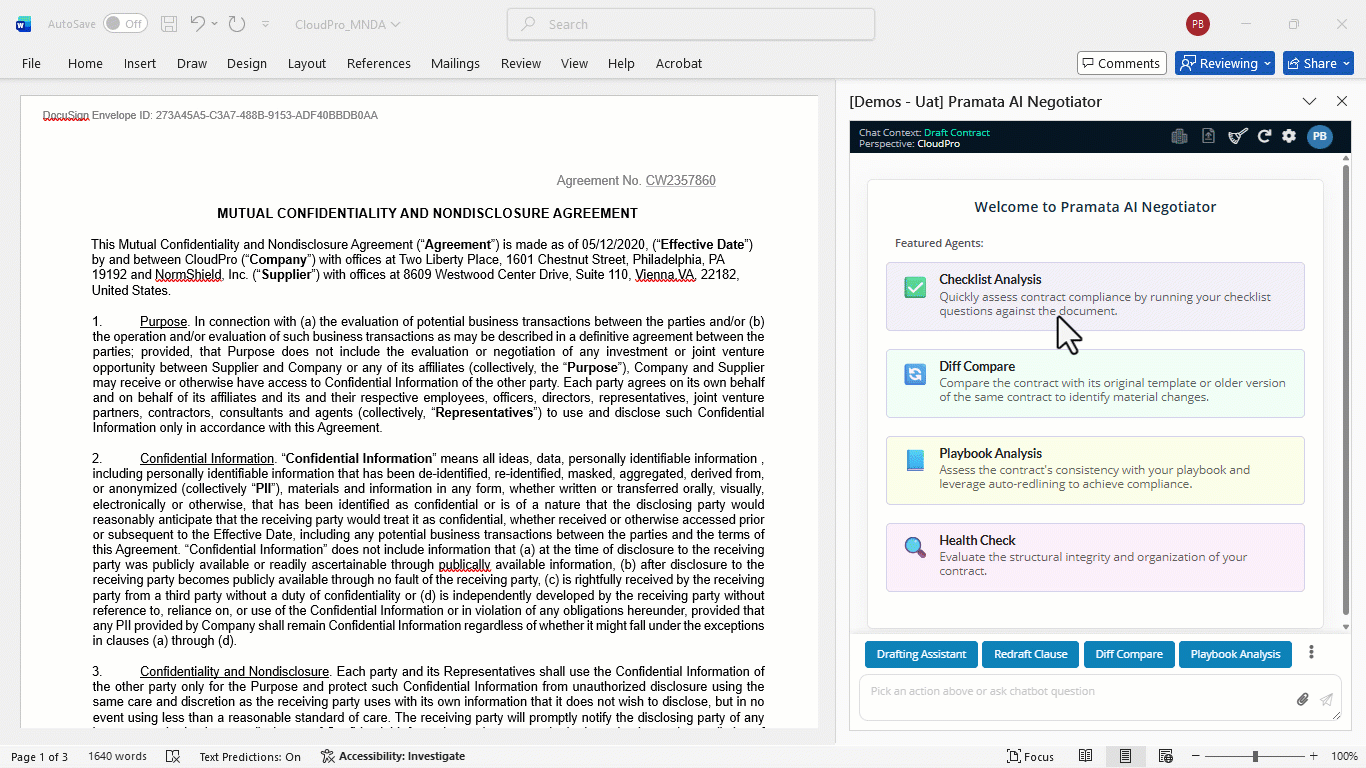Open the View tab
Image resolution: width=1366 pixels, height=768 pixels.
pyautogui.click(x=574, y=63)
